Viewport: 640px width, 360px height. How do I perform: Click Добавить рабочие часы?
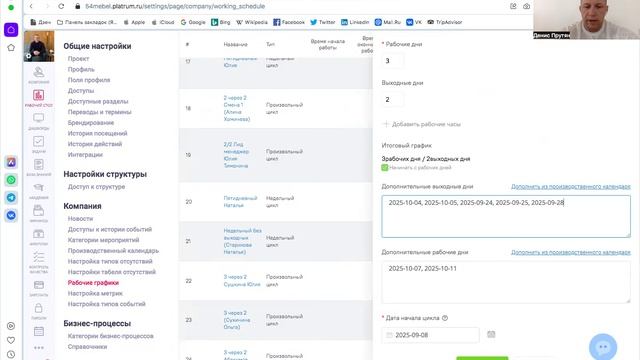(422, 124)
